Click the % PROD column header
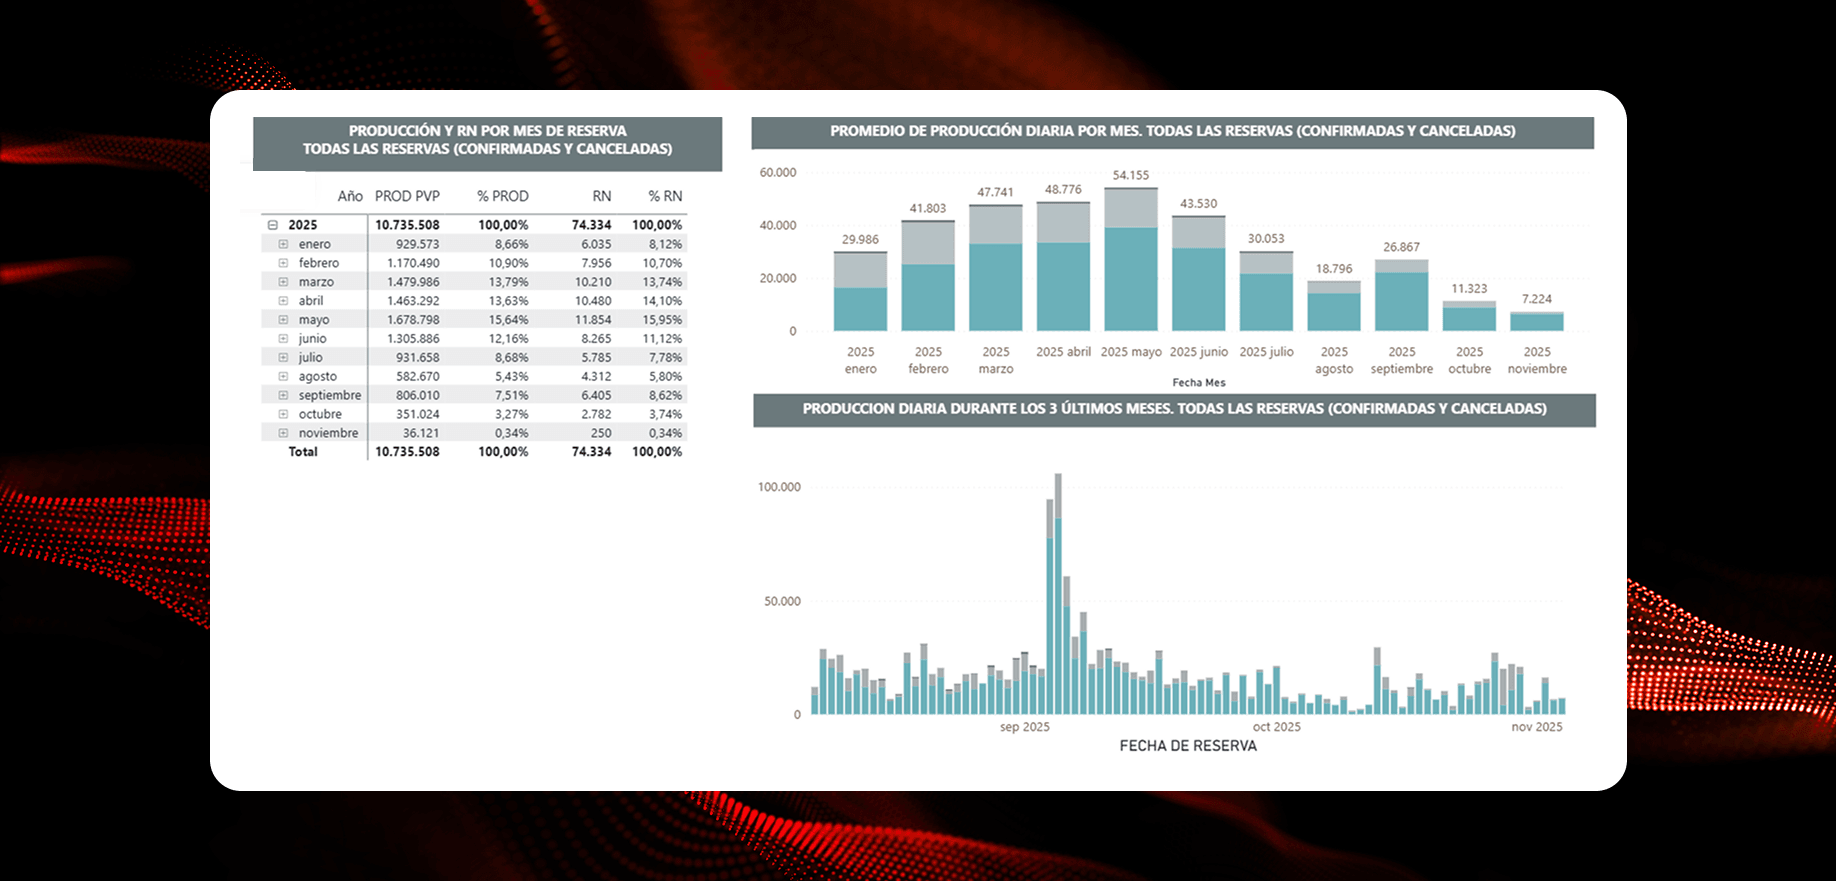This screenshot has width=1836, height=881. (502, 196)
